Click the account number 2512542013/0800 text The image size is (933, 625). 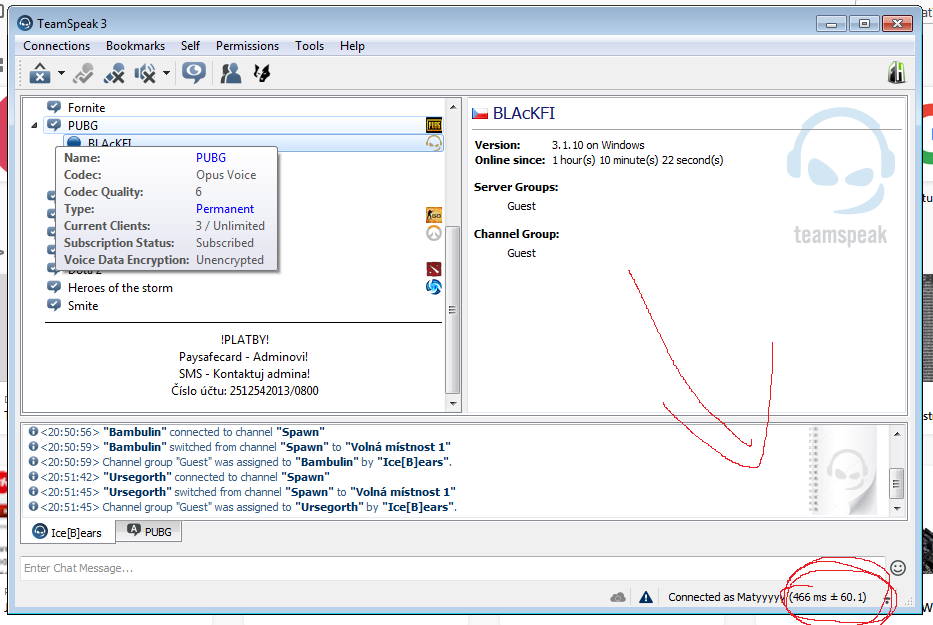click(274, 391)
